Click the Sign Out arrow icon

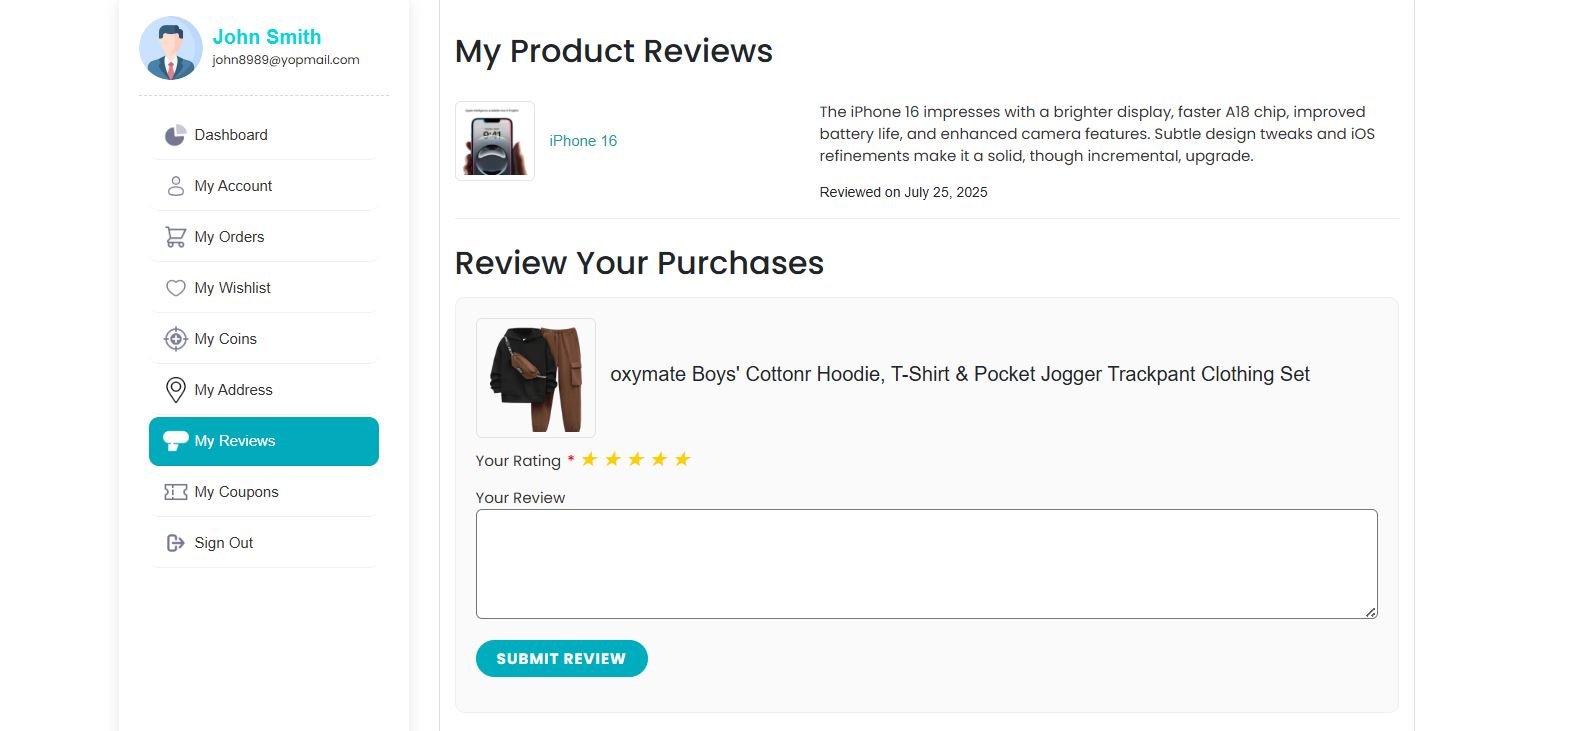[175, 543]
